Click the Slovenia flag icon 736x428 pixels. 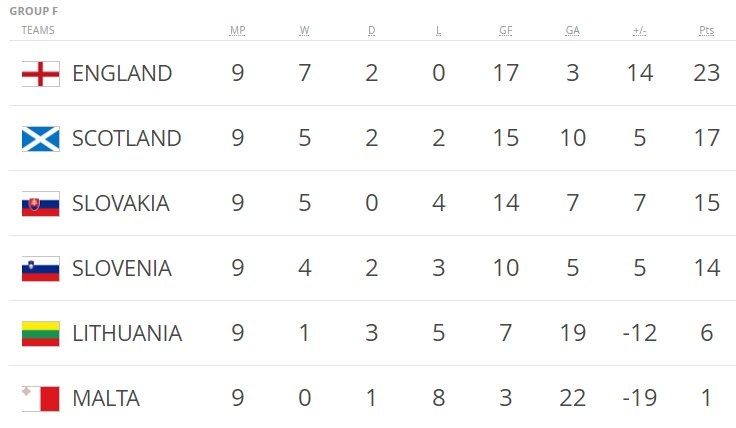41,269
